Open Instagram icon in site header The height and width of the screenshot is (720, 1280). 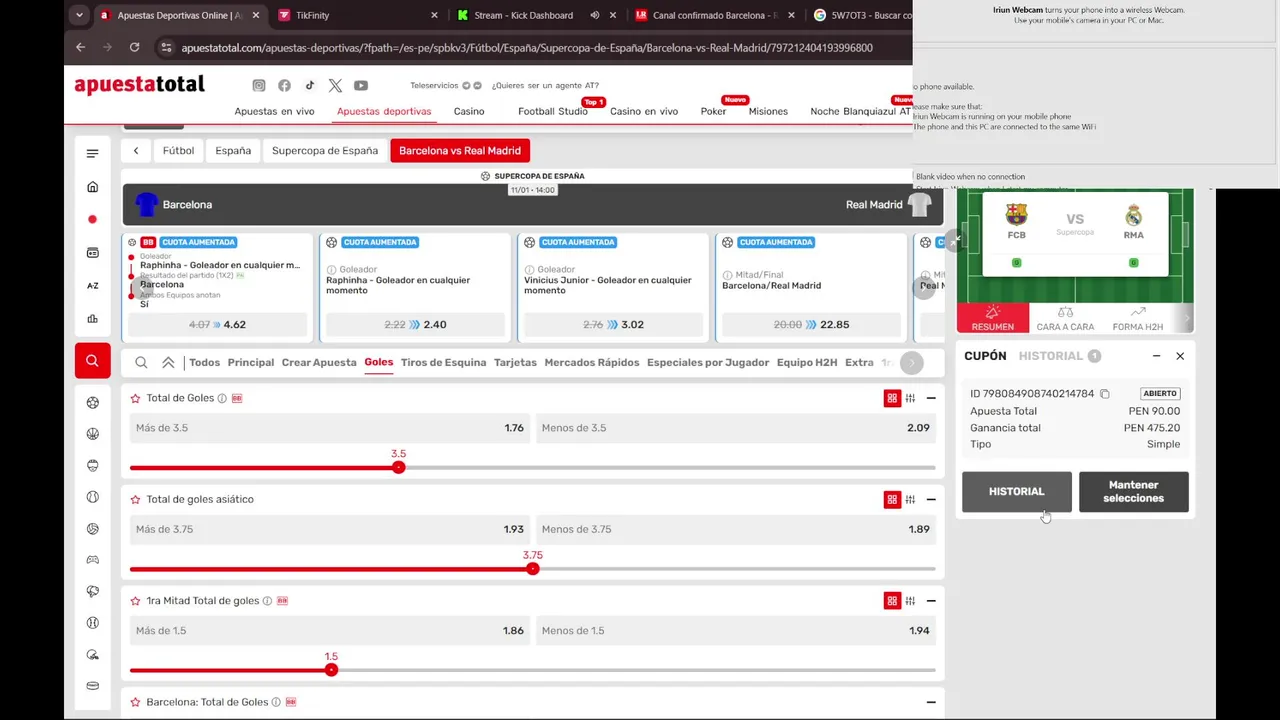pos(259,86)
